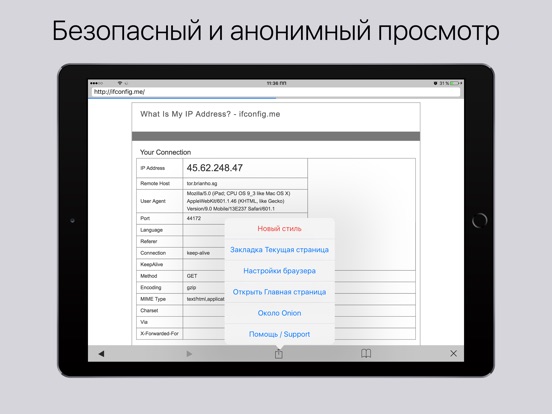Image resolution: width=552 pixels, height=414 pixels.
Task: Click the tor.brianho.sg host value
Action: point(202,183)
